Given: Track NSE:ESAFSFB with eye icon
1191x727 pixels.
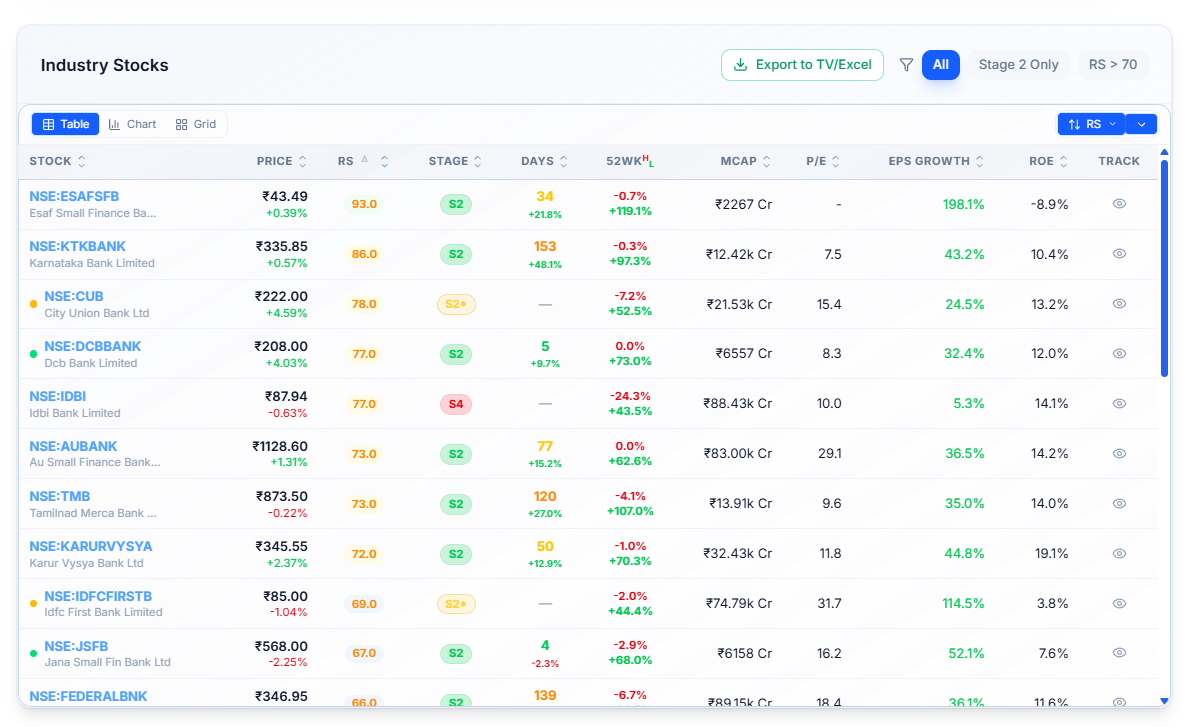Looking at the screenshot, I should tap(1119, 204).
